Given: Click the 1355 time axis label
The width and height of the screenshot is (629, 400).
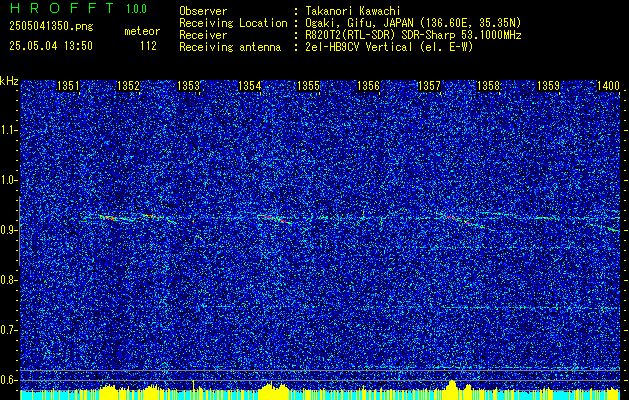Looking at the screenshot, I should pyautogui.click(x=308, y=86).
